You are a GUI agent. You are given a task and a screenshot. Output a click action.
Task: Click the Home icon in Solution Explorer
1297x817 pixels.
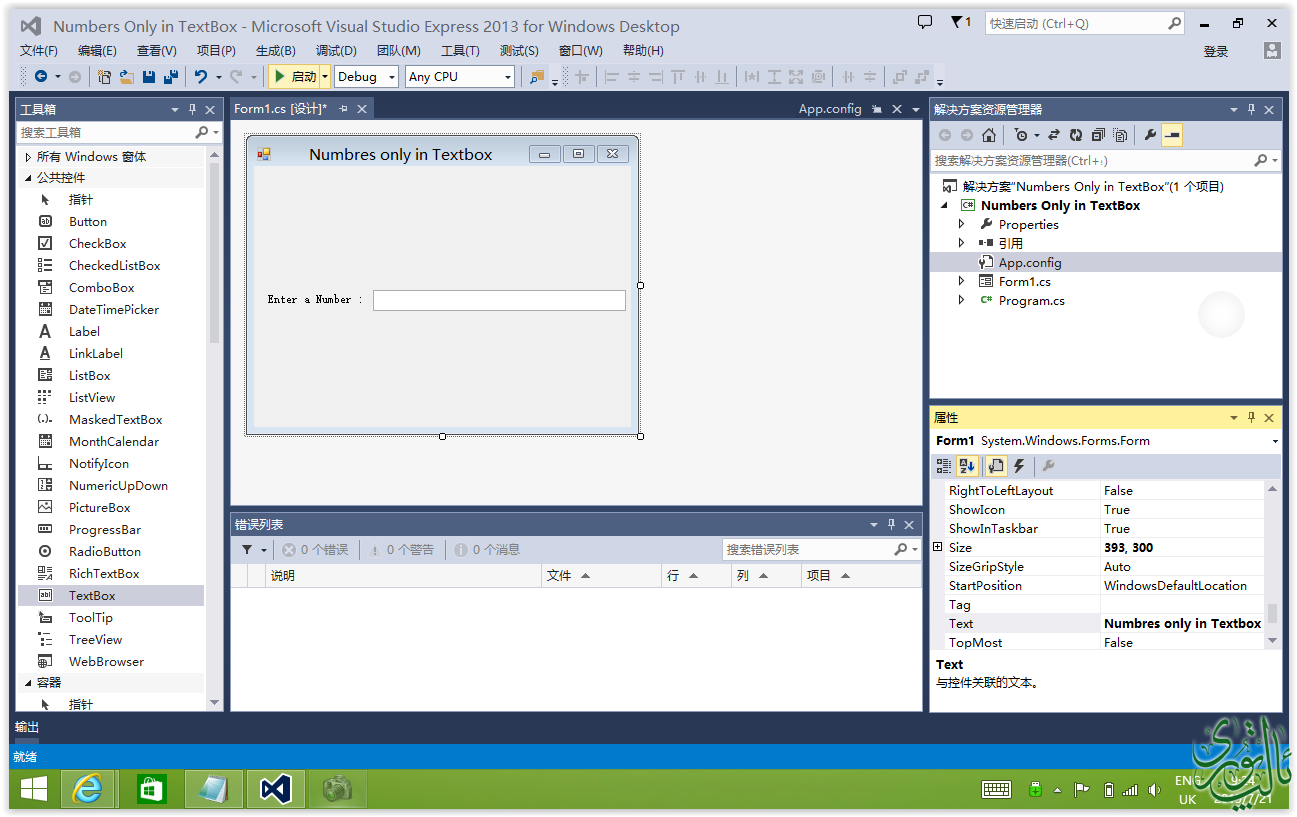989,135
